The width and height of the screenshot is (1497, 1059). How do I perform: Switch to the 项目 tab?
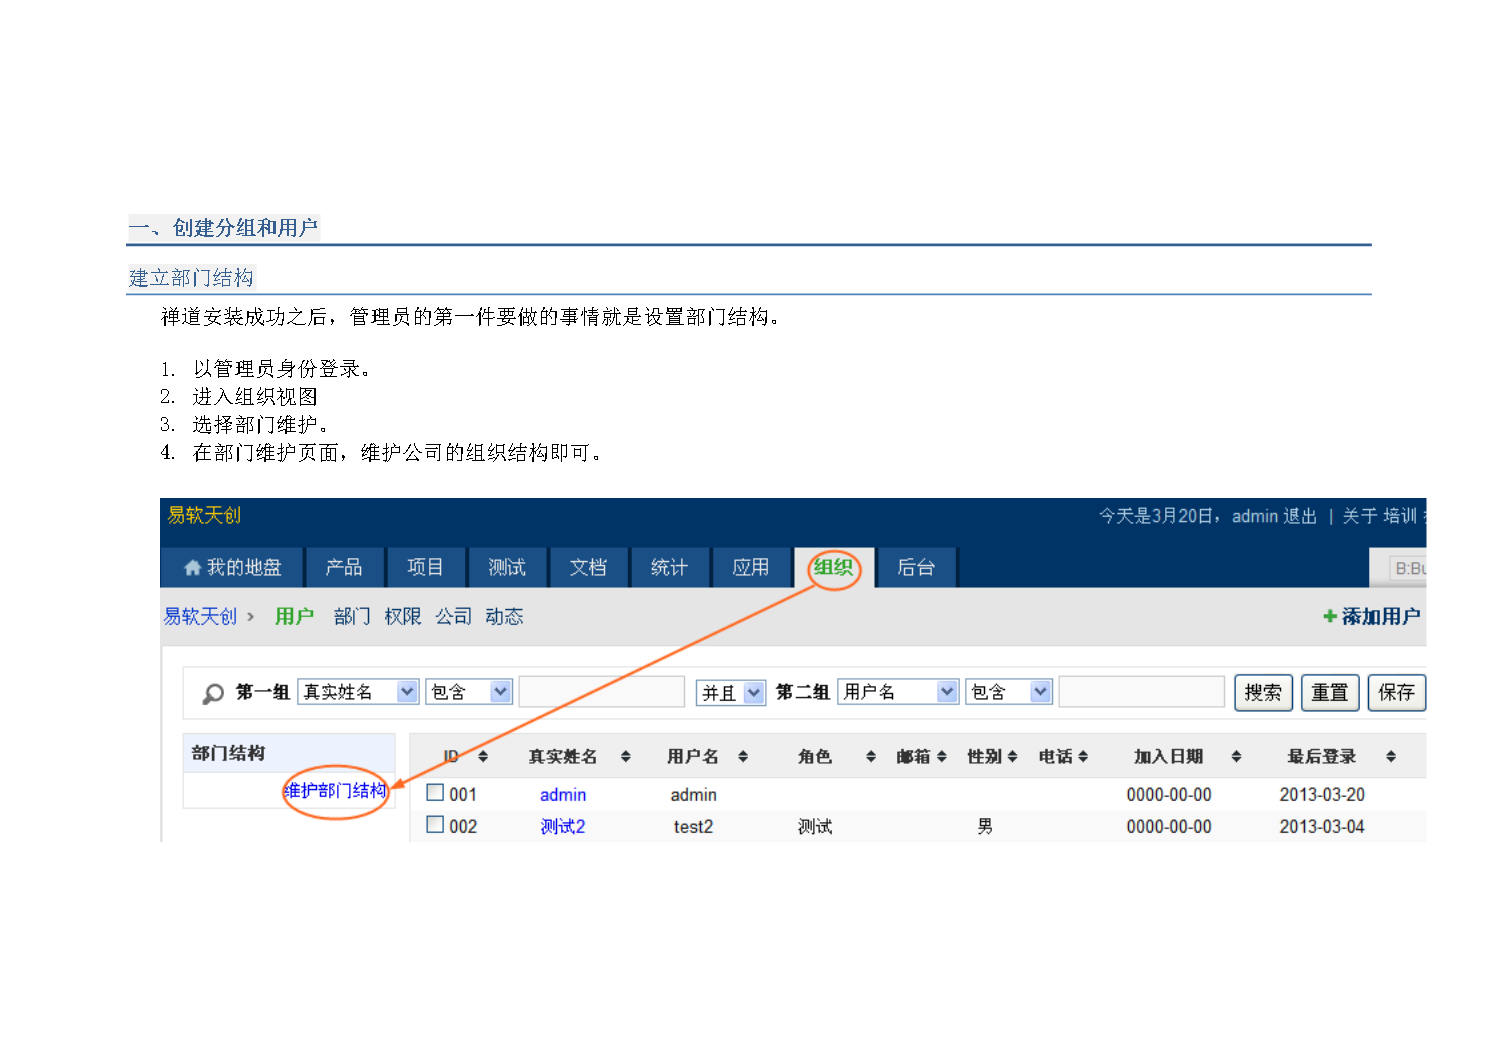pos(425,567)
